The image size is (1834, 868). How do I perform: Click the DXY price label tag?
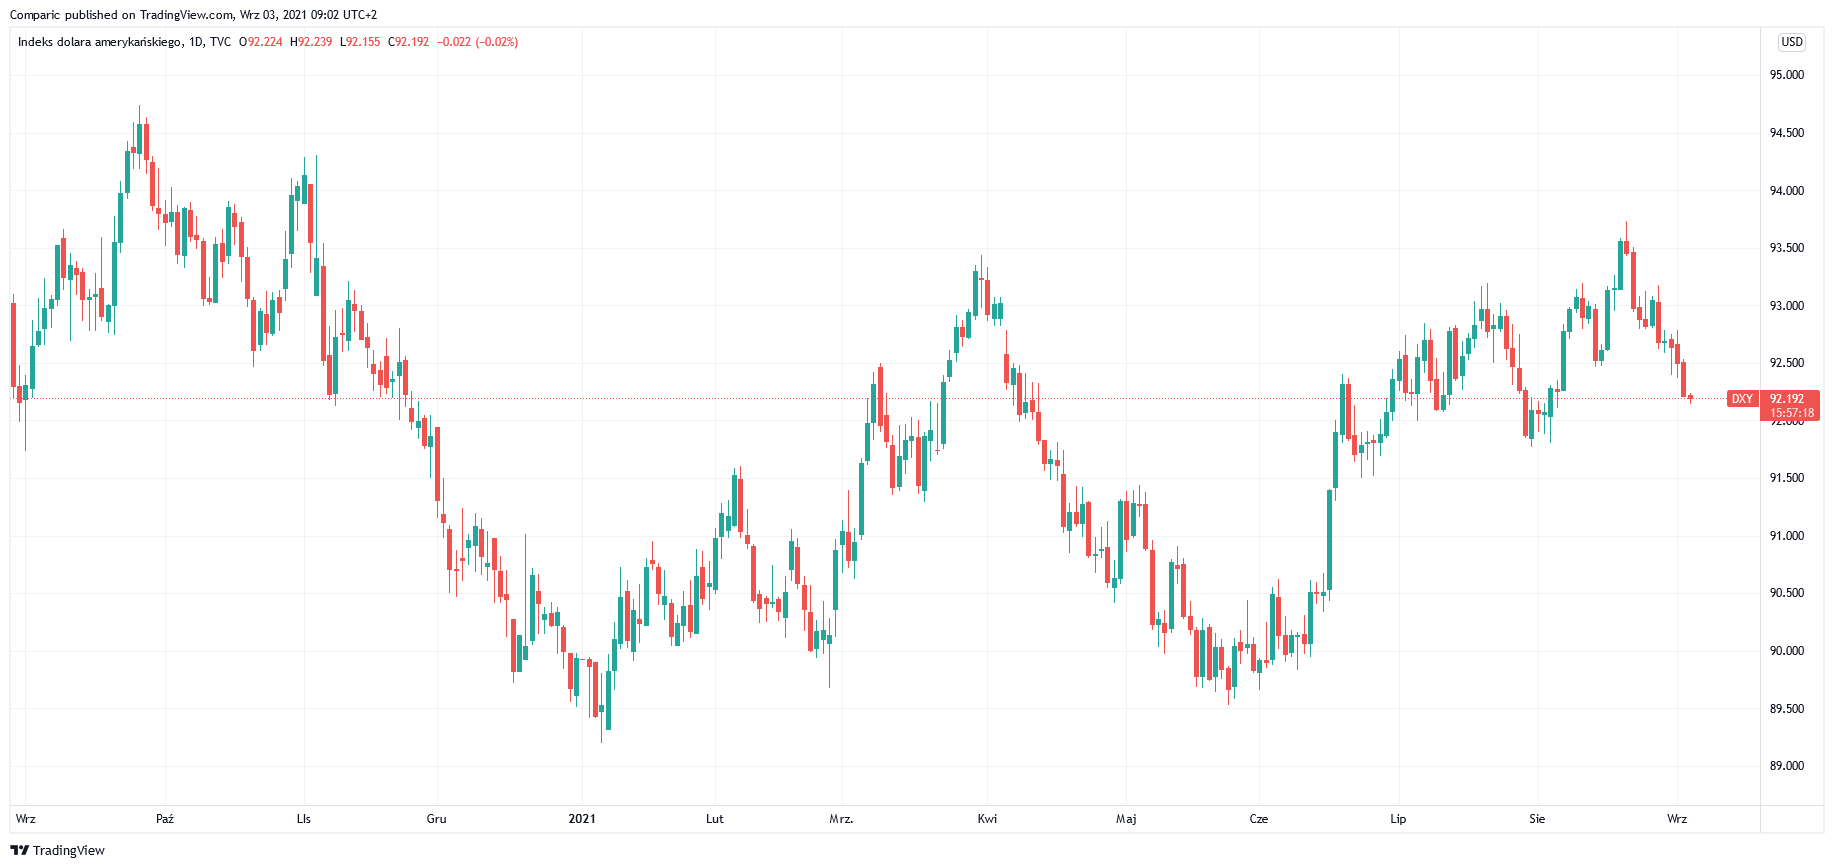(1742, 399)
